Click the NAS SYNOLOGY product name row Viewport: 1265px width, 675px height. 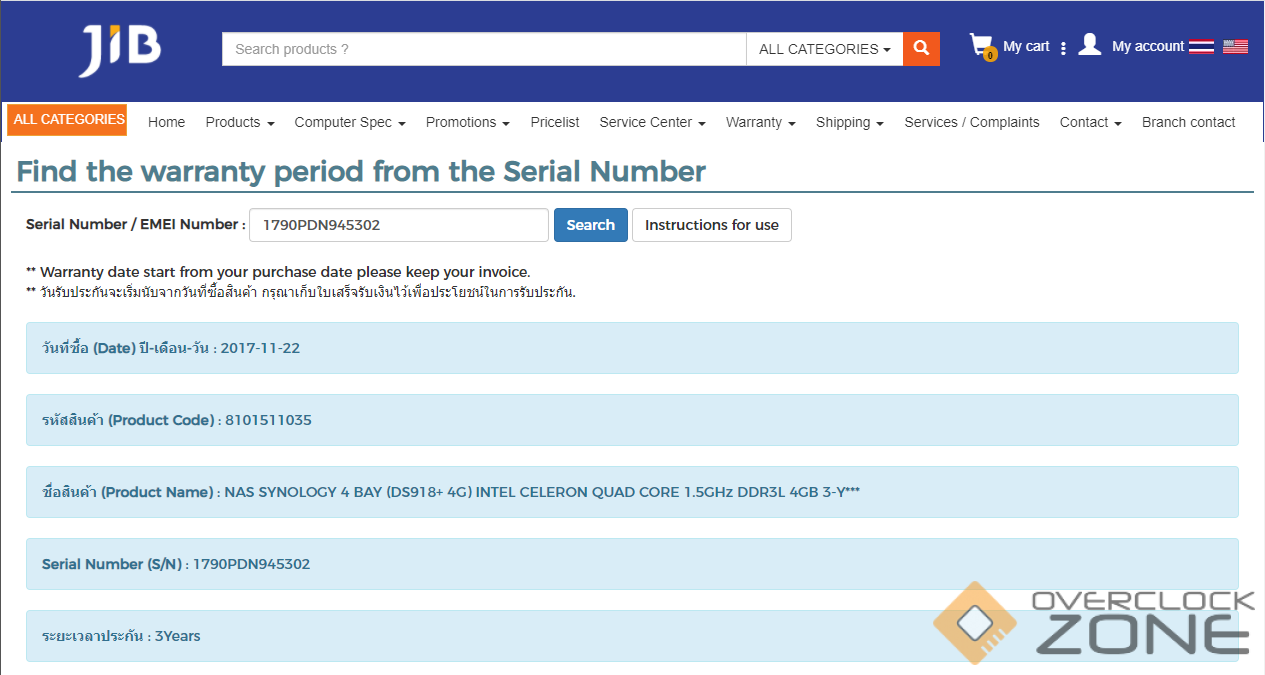click(632, 492)
